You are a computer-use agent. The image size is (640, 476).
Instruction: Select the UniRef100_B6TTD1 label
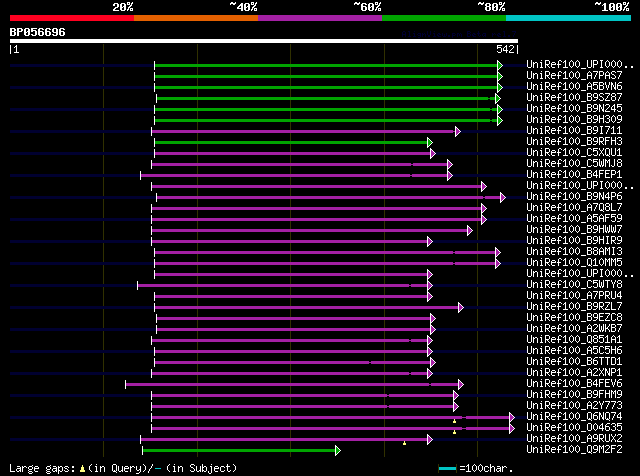pos(574,362)
